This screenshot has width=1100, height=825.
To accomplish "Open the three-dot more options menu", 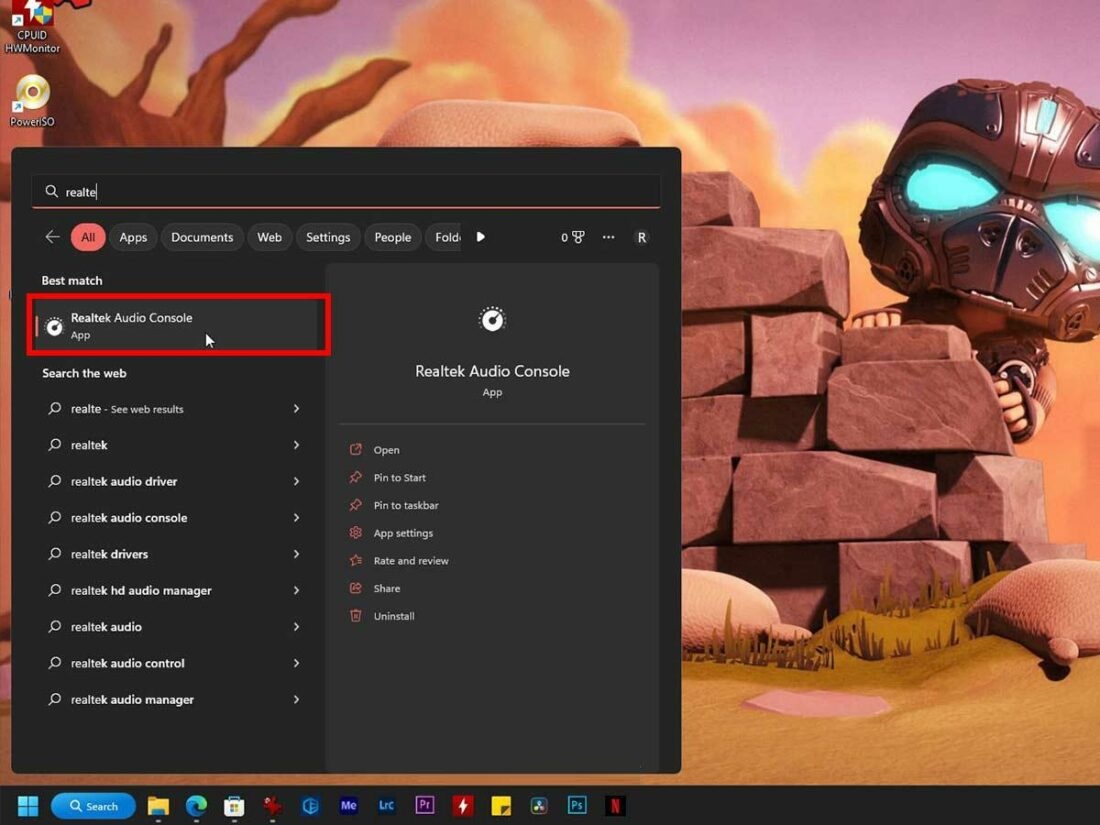I will 608,237.
